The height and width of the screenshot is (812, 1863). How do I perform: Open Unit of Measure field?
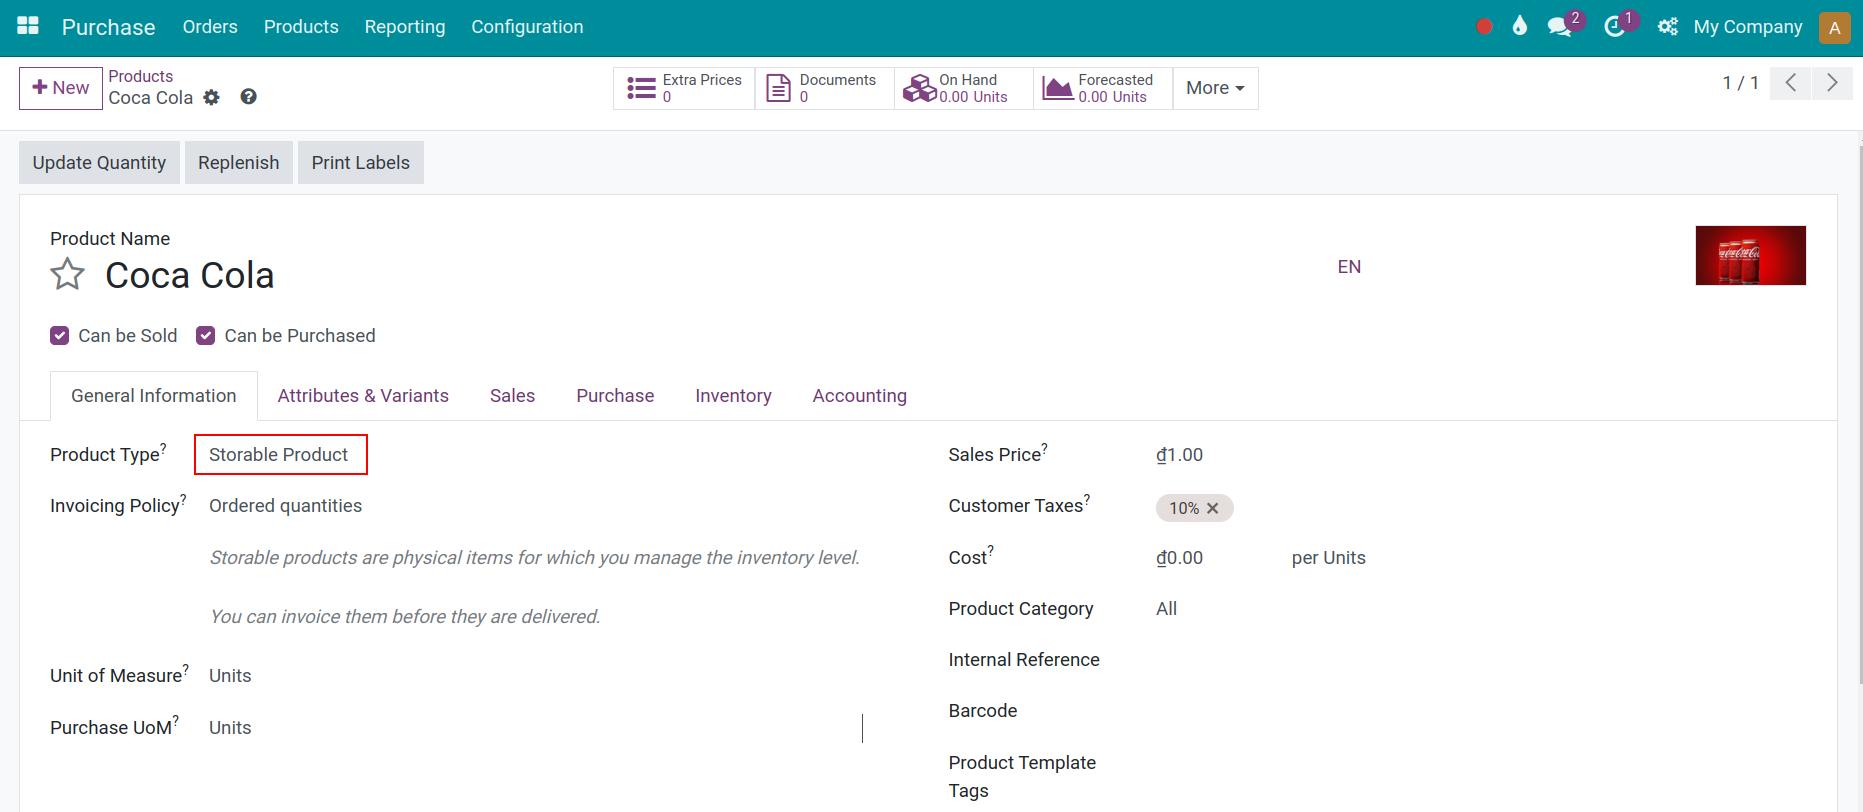(535, 676)
